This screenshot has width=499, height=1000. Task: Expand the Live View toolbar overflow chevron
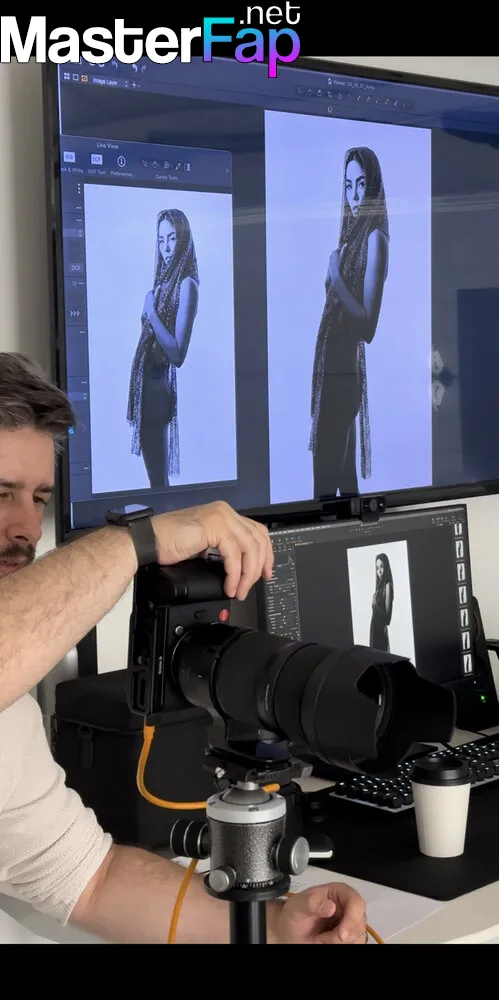pos(227,170)
